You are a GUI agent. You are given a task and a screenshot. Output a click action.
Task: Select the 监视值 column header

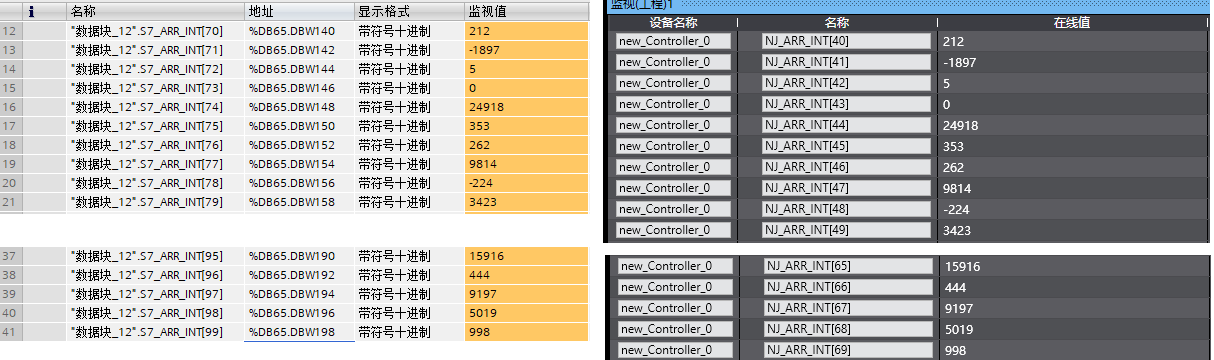coord(526,11)
